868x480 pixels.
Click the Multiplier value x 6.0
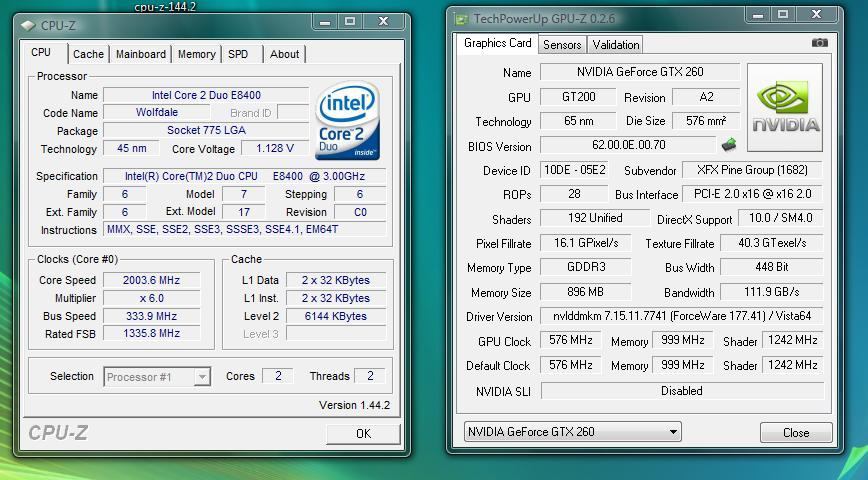(x=151, y=298)
